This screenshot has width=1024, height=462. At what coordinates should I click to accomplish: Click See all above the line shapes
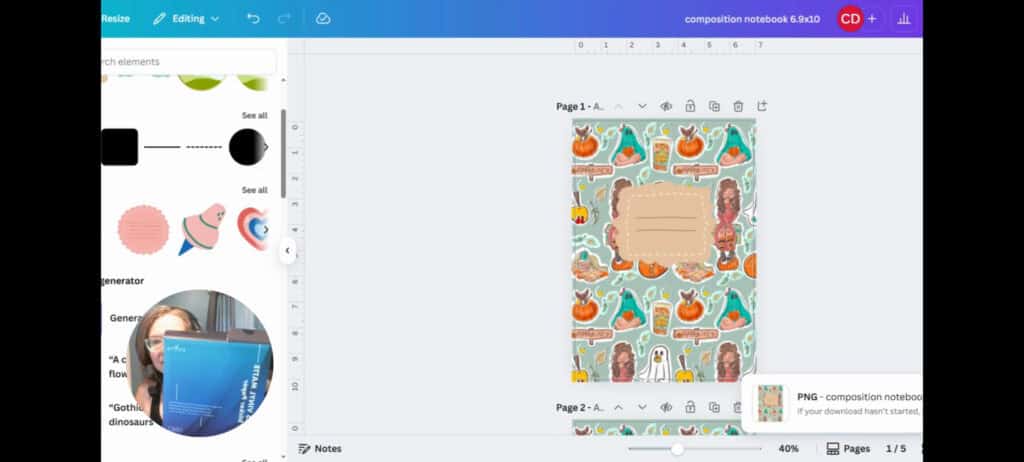tap(254, 115)
